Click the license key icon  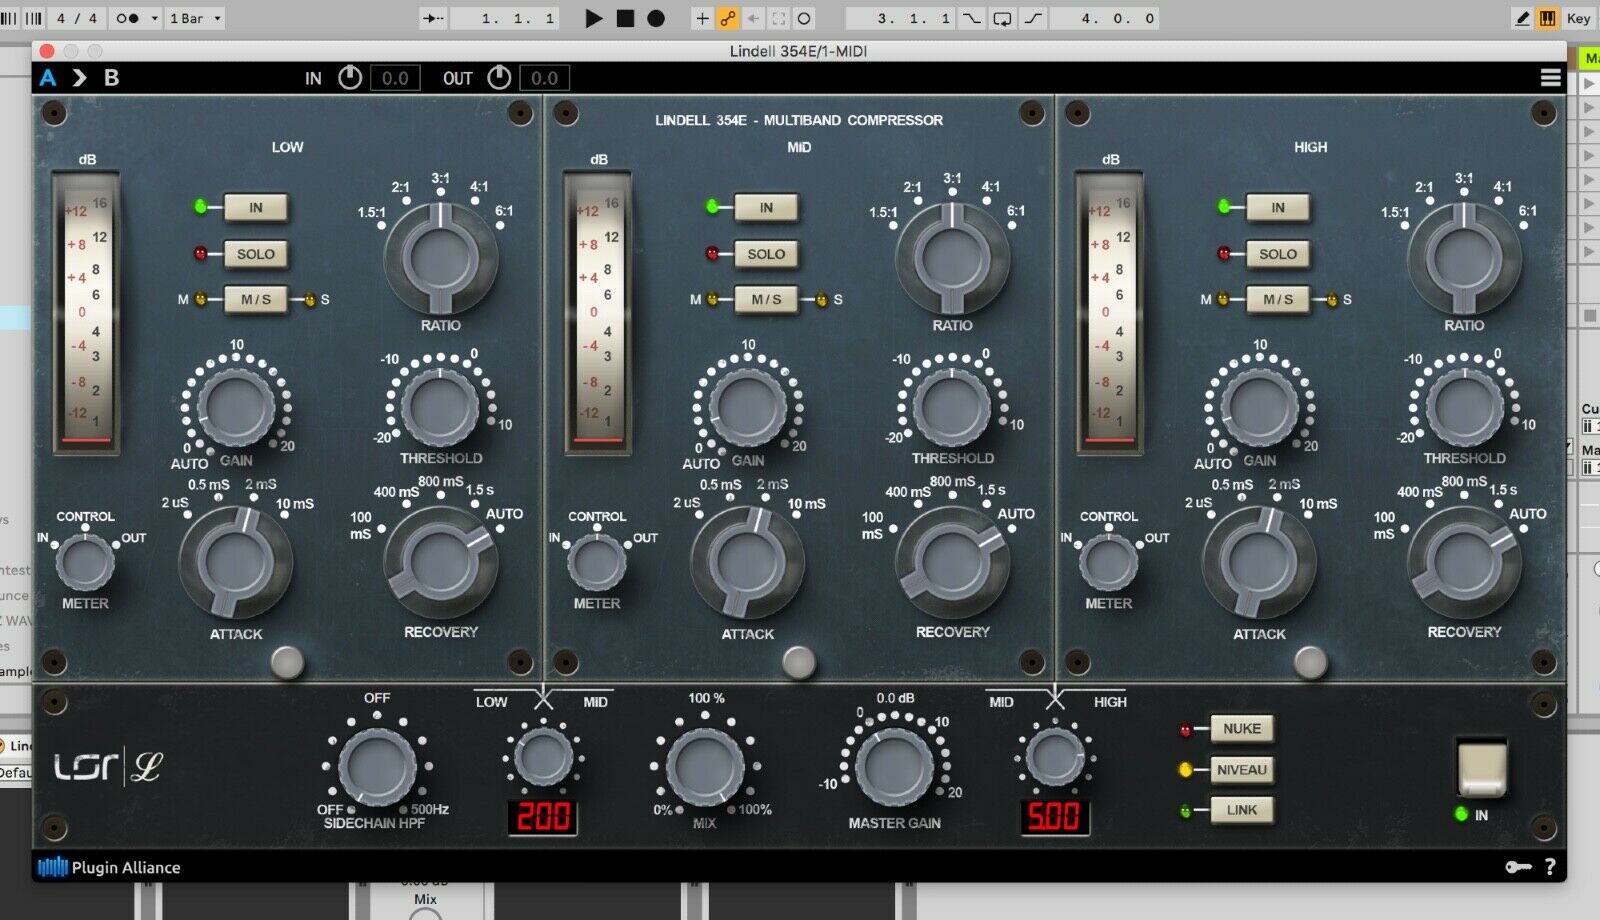coord(1518,867)
